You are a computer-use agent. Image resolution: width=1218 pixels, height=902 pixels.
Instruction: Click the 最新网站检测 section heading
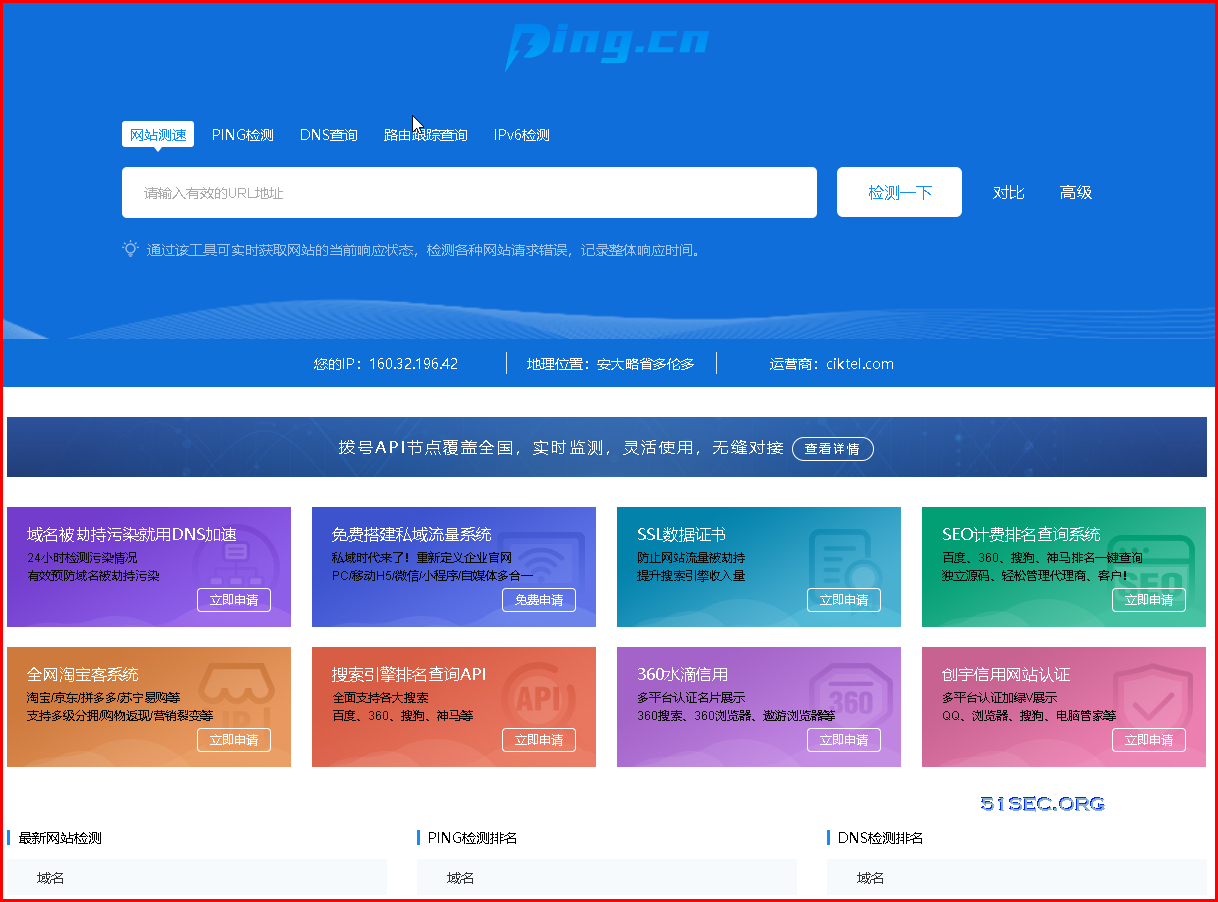[60, 838]
